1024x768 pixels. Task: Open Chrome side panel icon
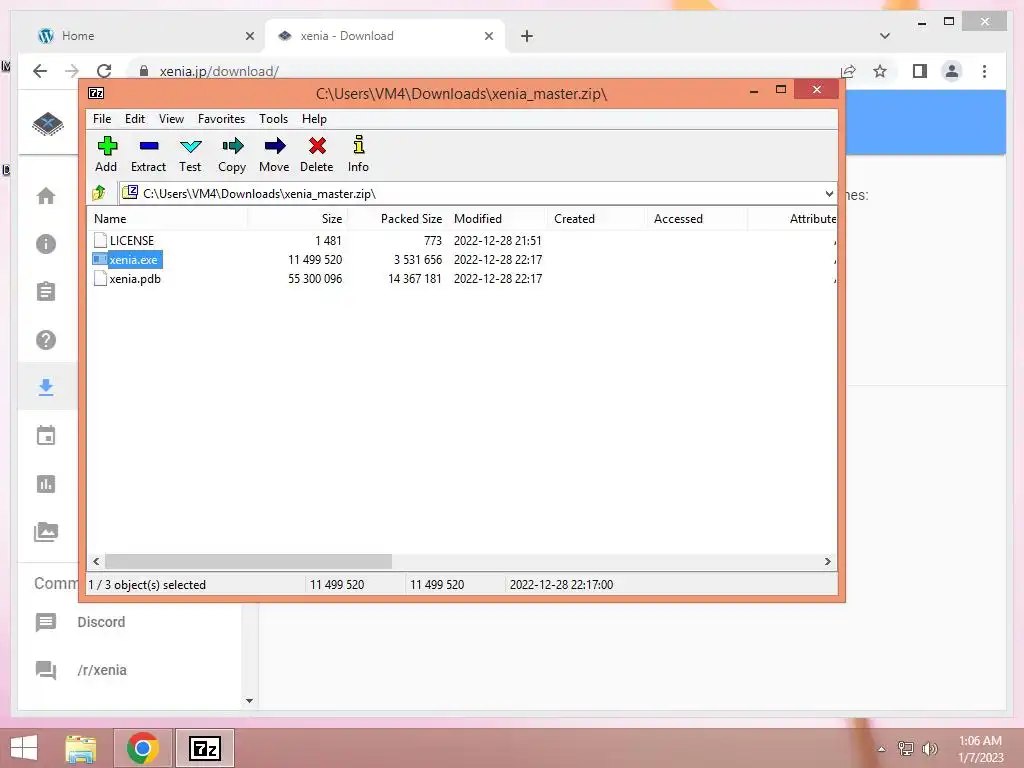[x=920, y=71]
